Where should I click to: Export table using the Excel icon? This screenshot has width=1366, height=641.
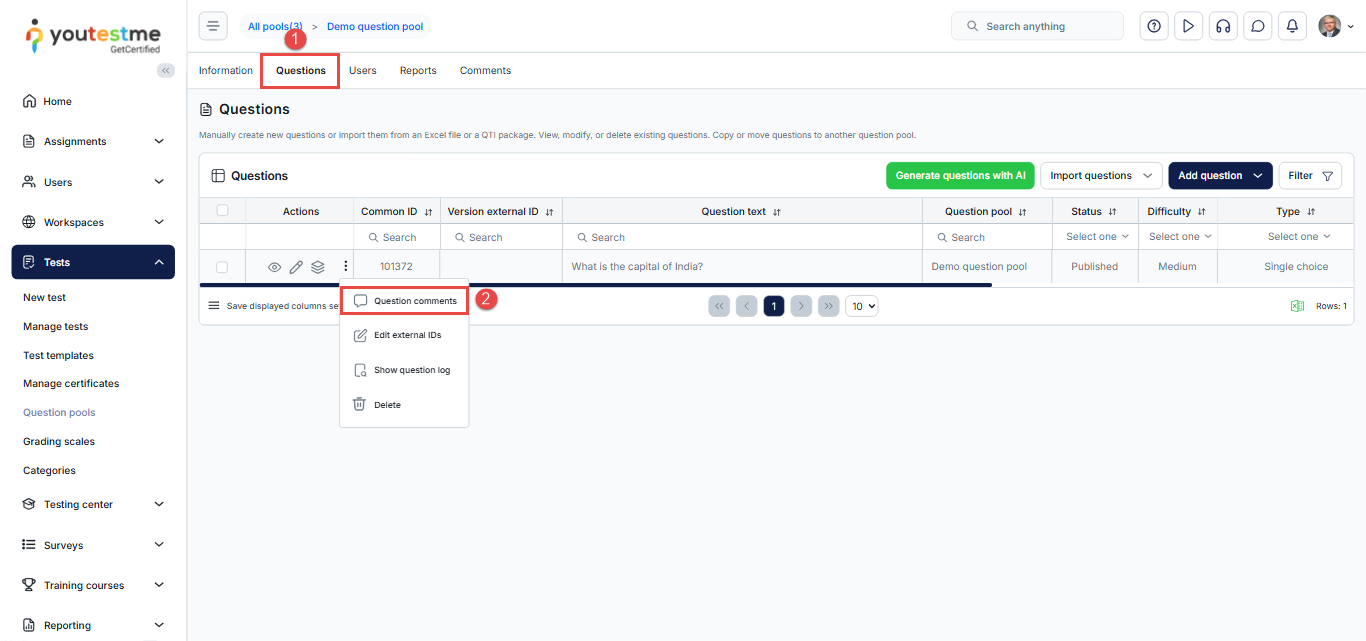click(1297, 306)
